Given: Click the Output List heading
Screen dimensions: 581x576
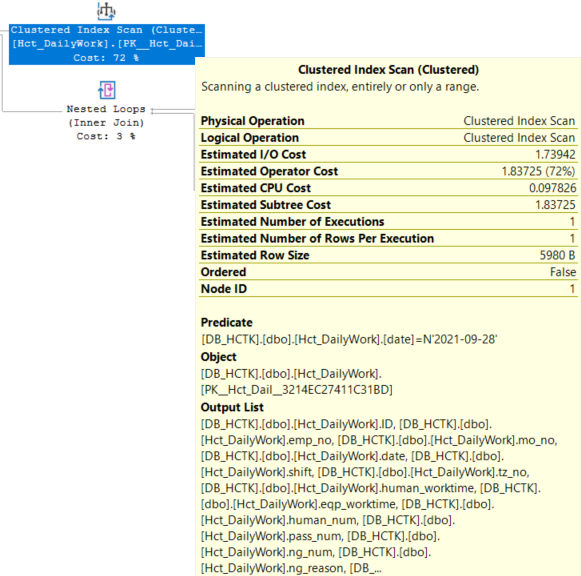Looking at the screenshot, I should click(x=232, y=407).
